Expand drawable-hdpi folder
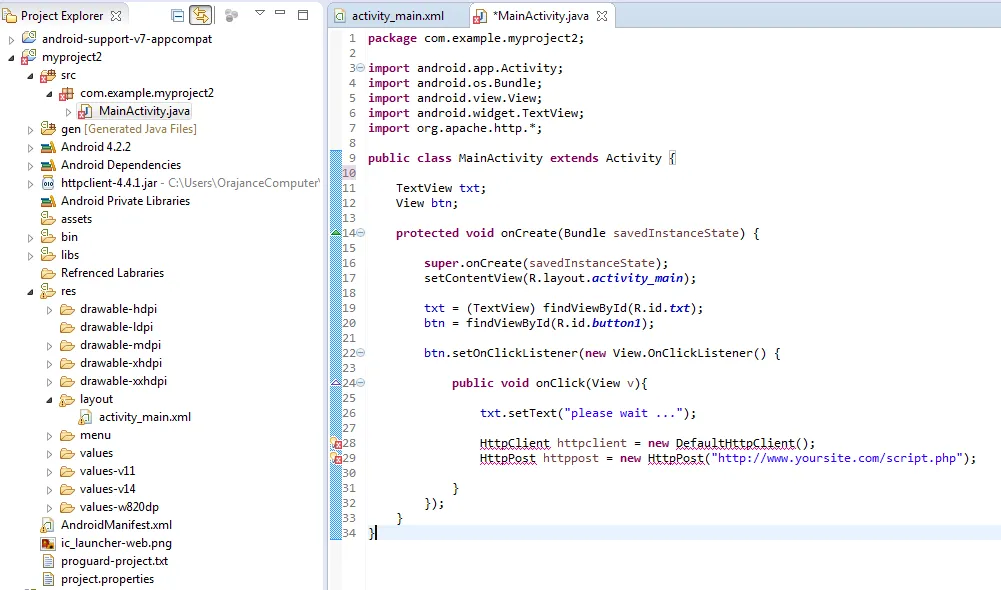The image size is (1001, 590). pyautogui.click(x=49, y=310)
